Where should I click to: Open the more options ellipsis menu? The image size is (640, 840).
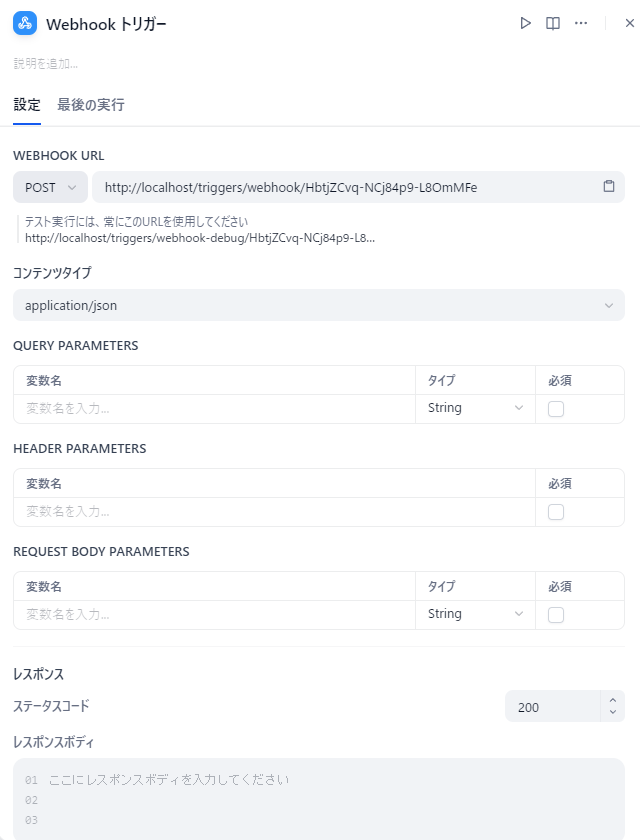point(581,23)
